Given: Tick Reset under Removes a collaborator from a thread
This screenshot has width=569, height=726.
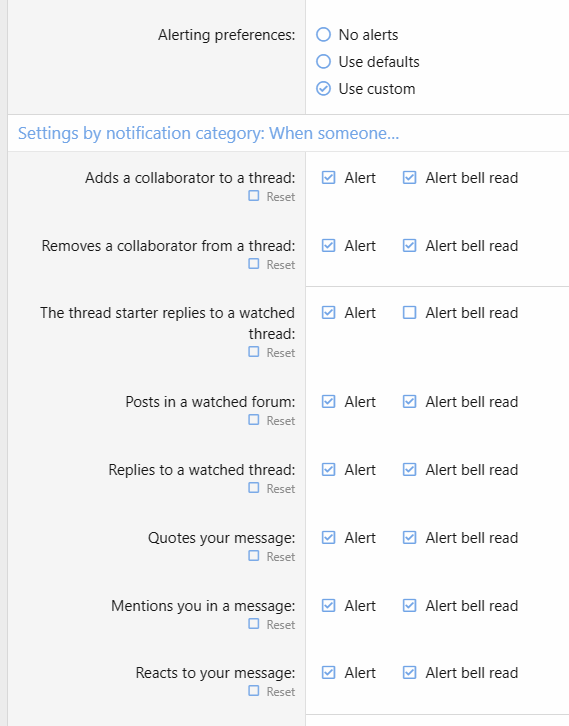Looking at the screenshot, I should 254,264.
